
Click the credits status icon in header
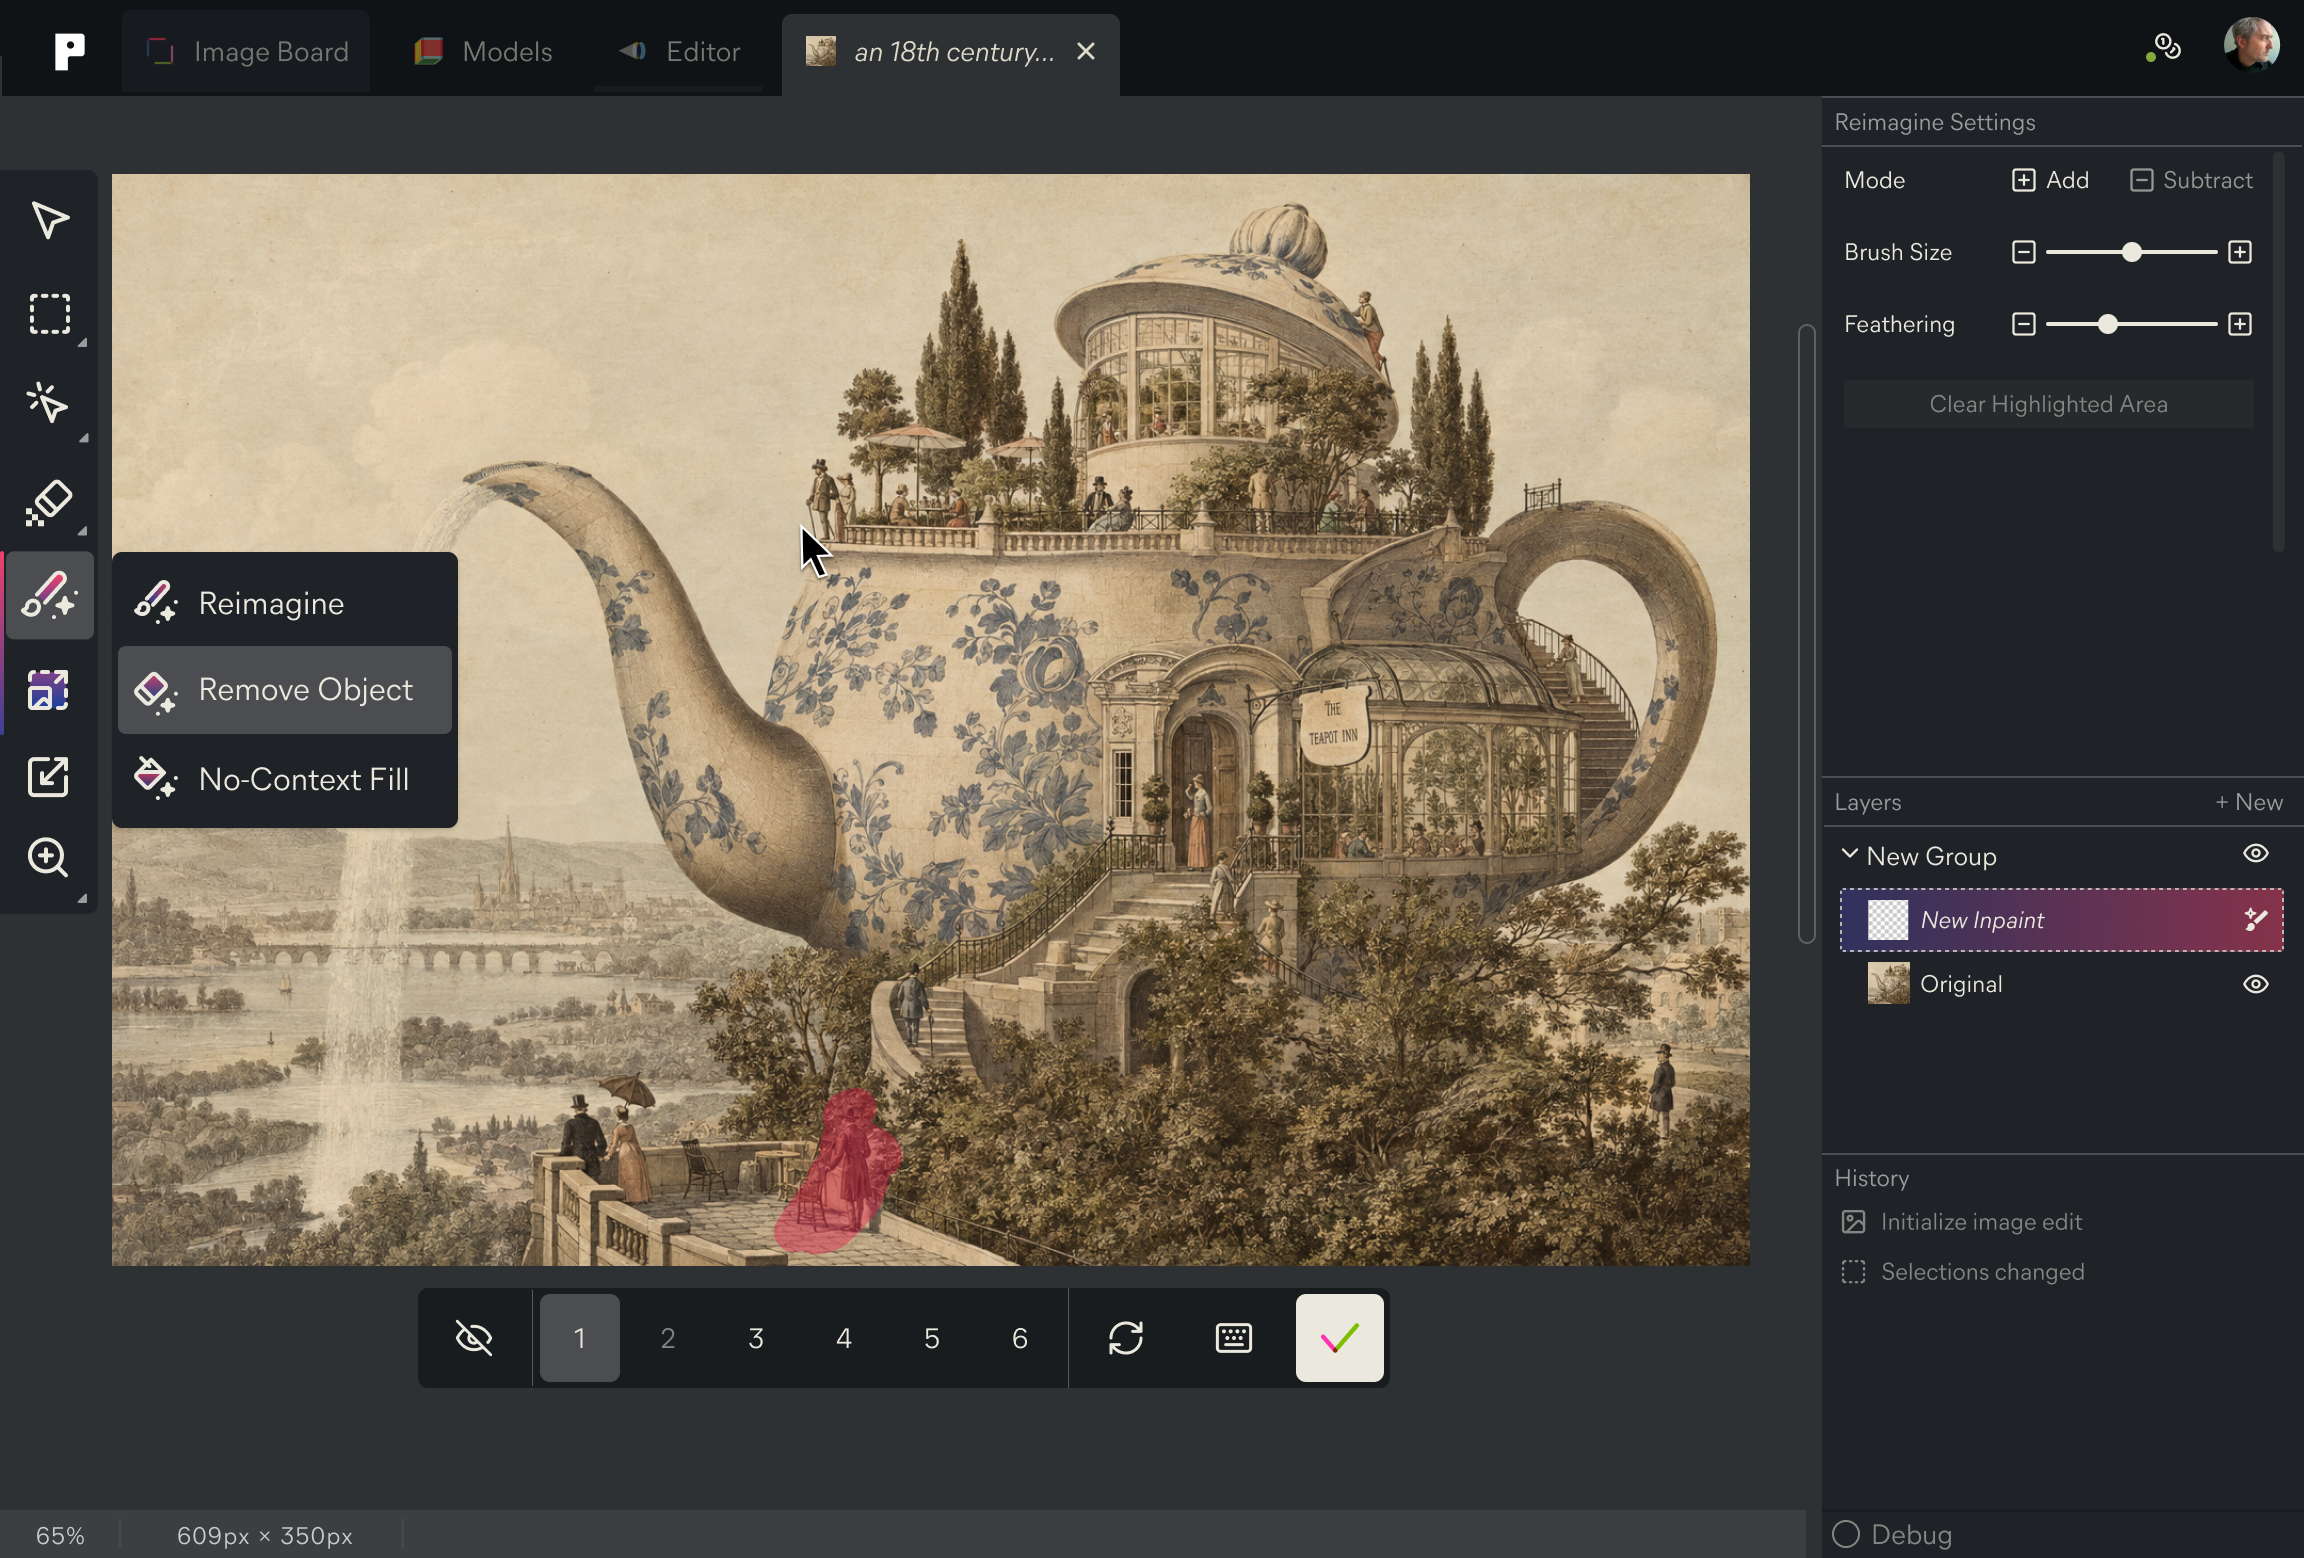(2164, 48)
